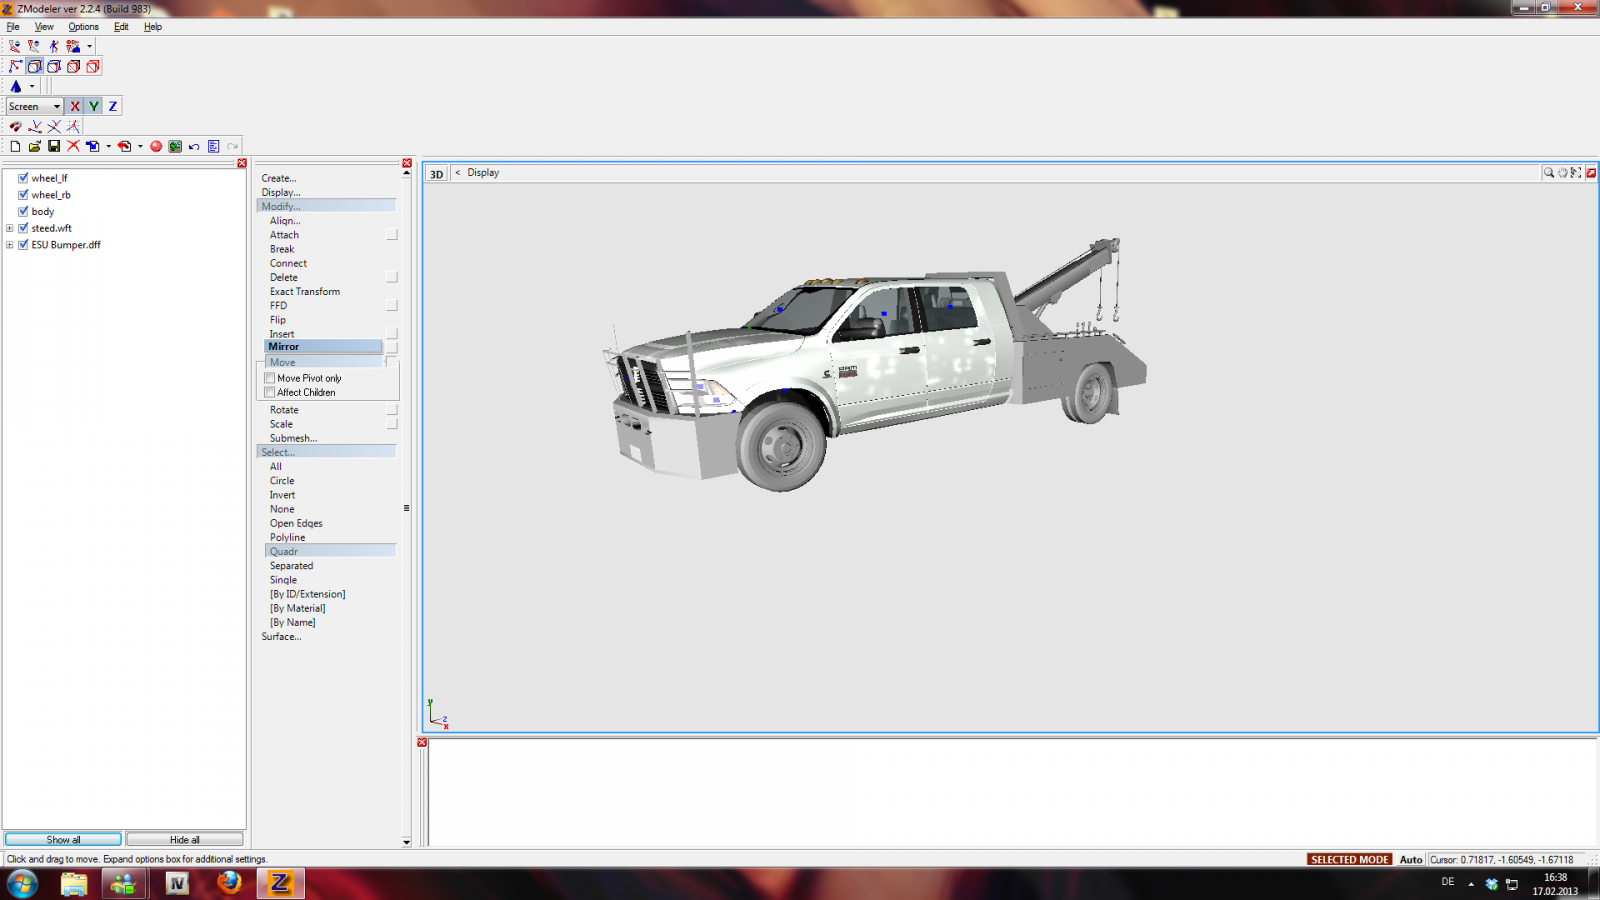
Task: Toggle the Z axis button
Action: pos(113,106)
